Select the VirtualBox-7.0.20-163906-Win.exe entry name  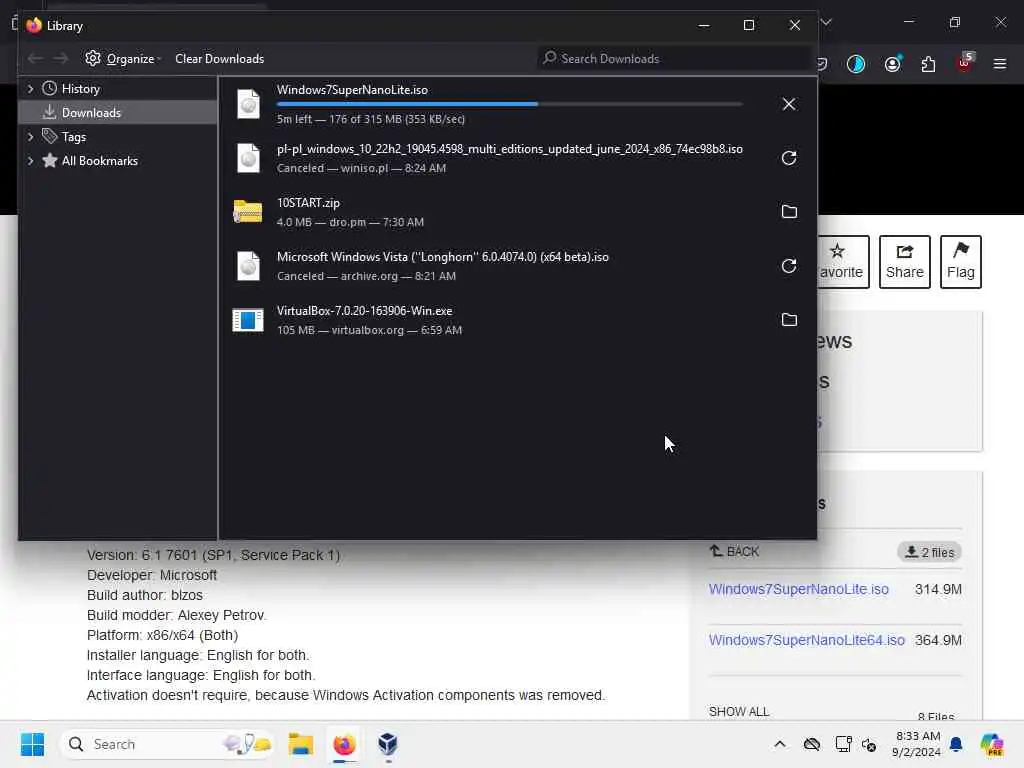coord(364,311)
